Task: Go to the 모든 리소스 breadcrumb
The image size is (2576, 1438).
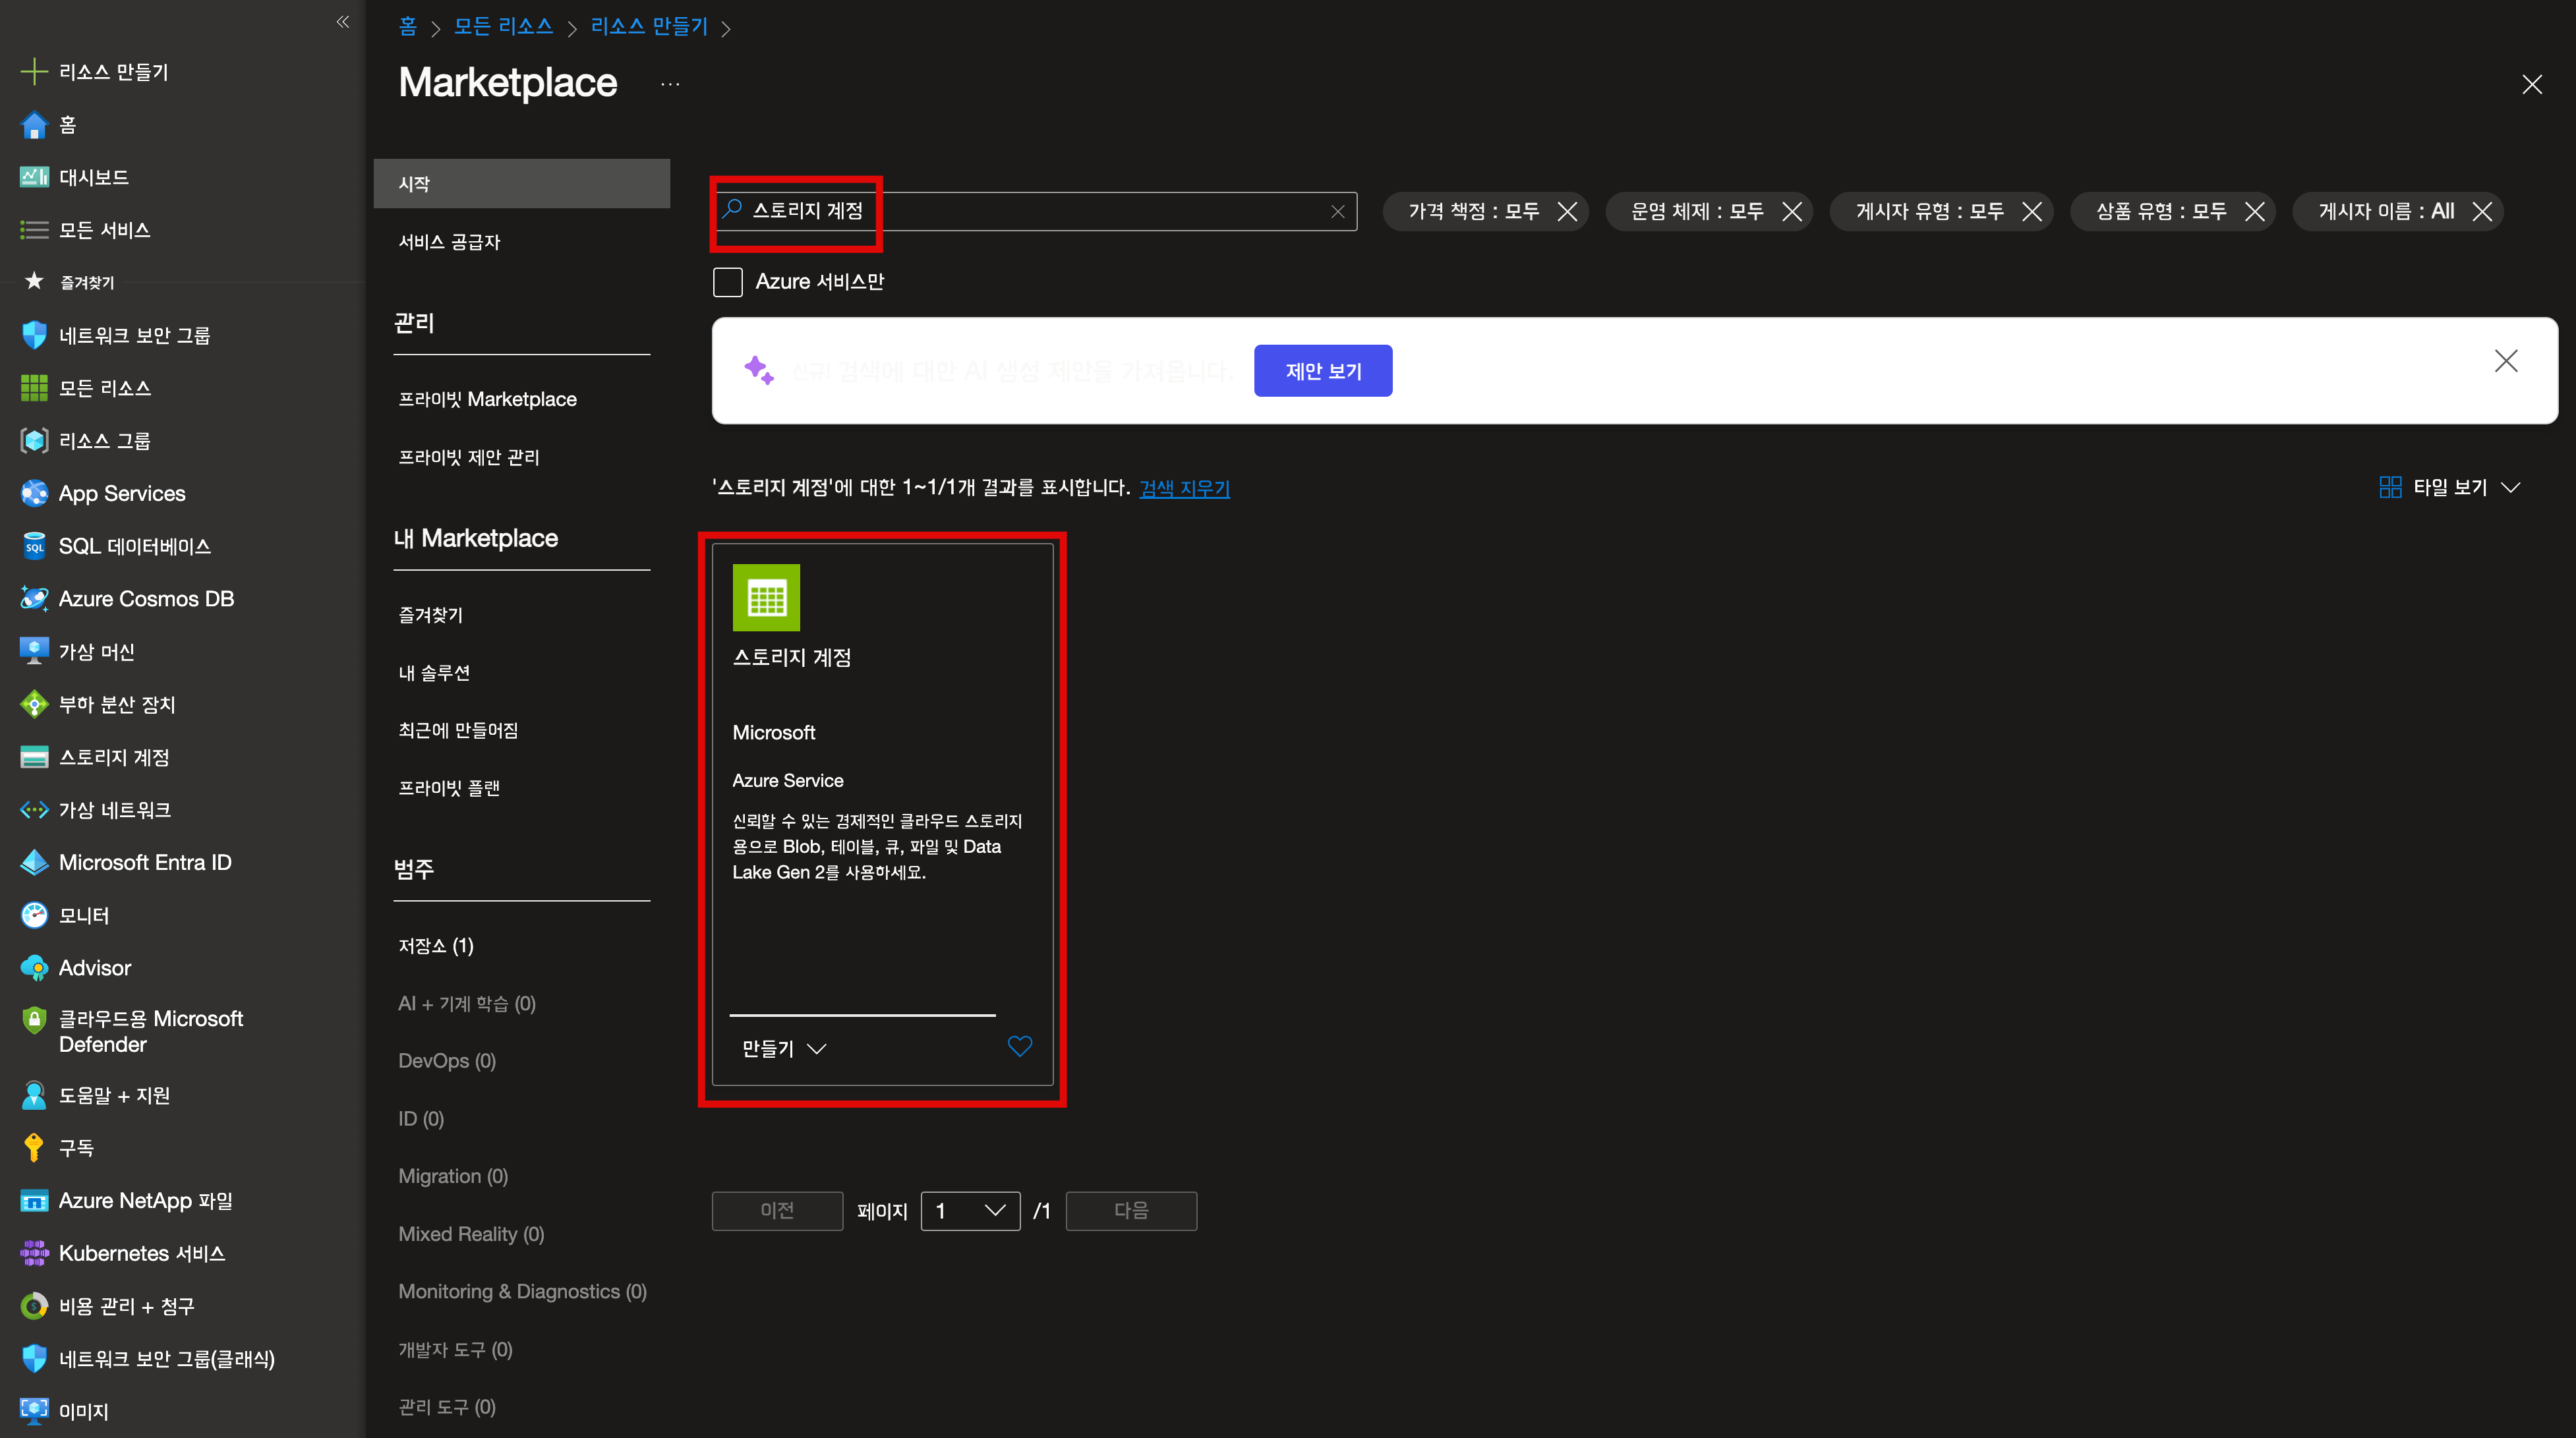Action: (x=503, y=27)
